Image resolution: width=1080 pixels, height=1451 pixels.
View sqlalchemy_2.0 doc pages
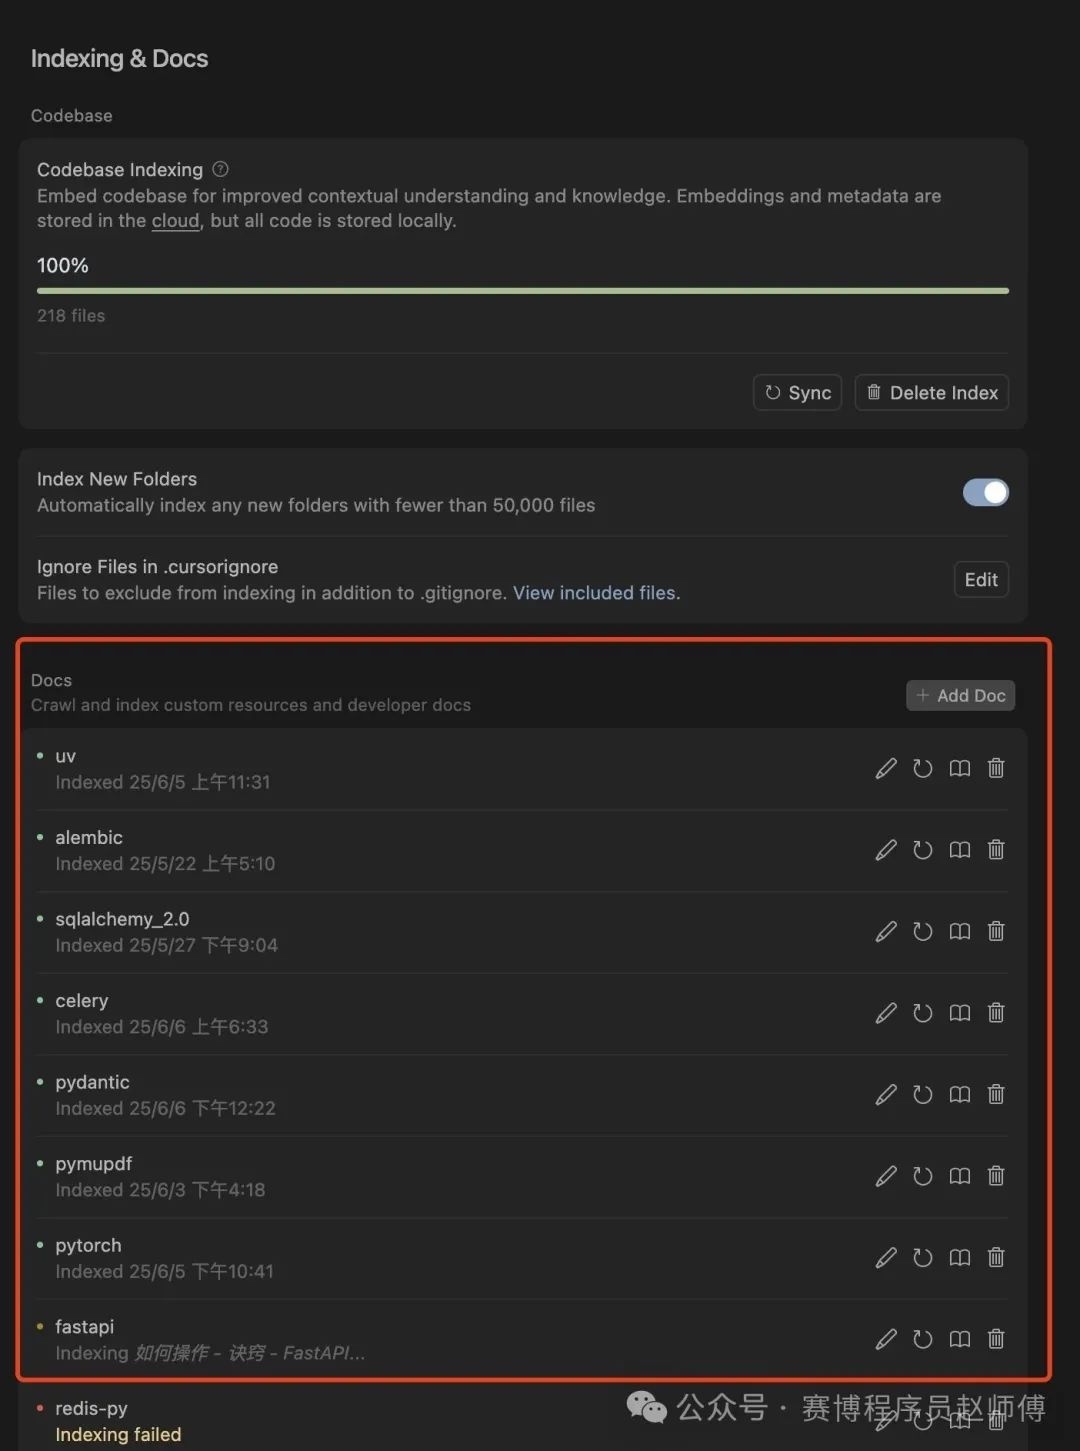pyautogui.click(x=960, y=932)
